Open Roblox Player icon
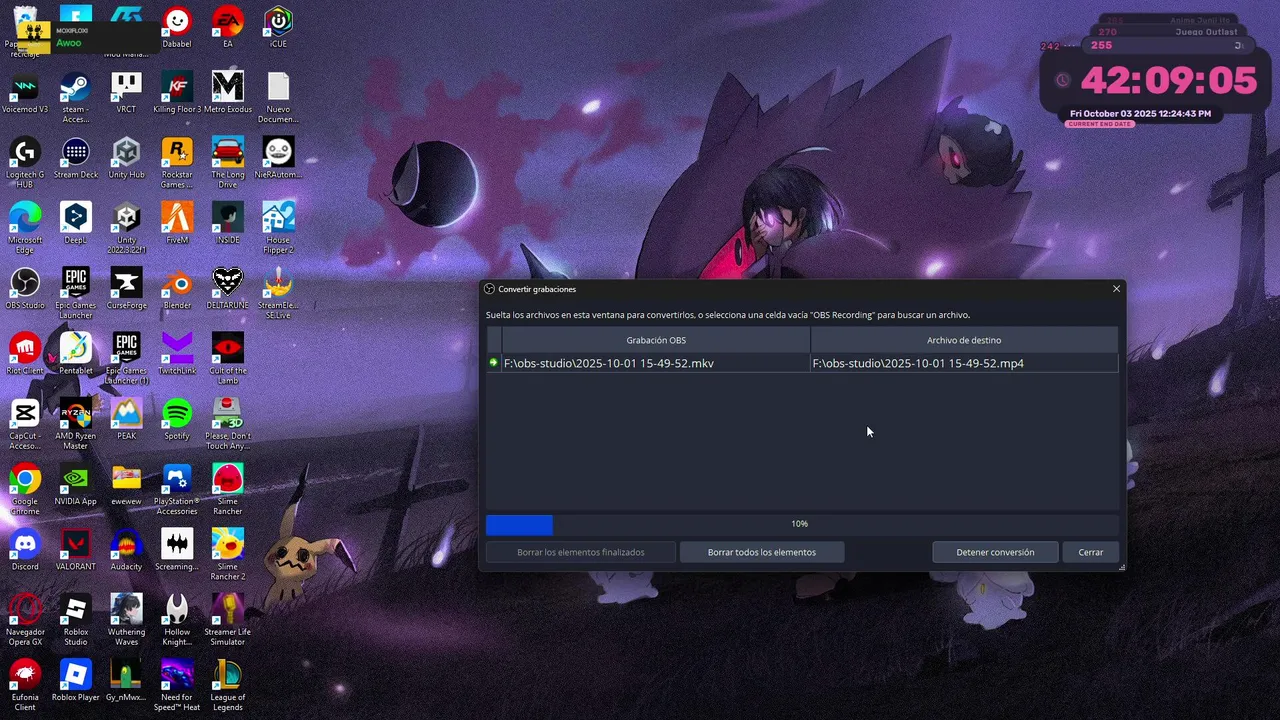This screenshot has width=1280, height=720. tap(75, 681)
